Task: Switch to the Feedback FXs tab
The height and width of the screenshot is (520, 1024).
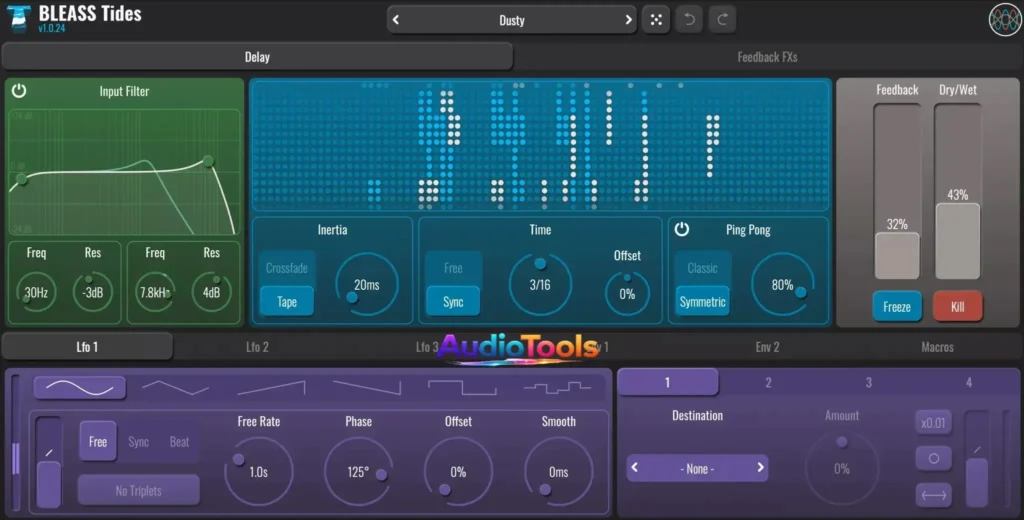Action: tap(767, 57)
